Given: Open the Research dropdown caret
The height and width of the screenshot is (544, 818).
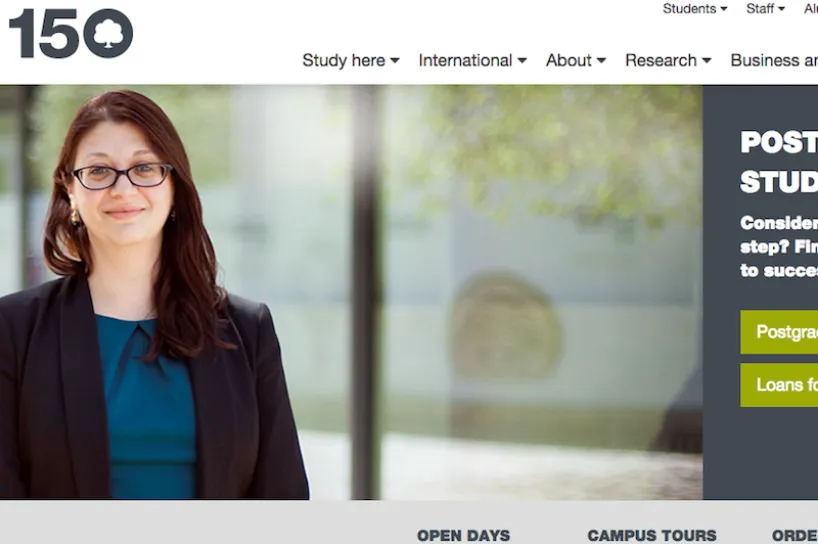Looking at the screenshot, I should coord(706,61).
